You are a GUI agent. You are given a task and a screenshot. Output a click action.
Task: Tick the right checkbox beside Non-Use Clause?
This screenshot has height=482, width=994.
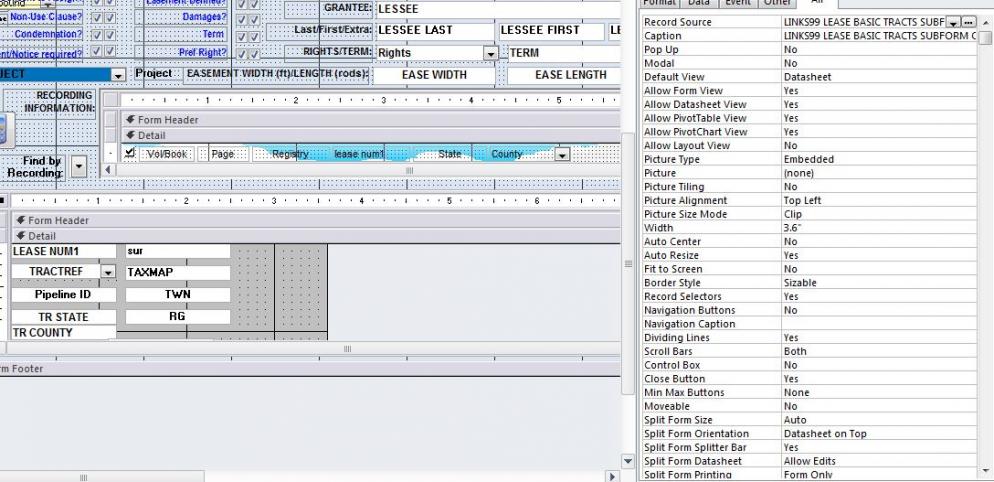[110, 18]
